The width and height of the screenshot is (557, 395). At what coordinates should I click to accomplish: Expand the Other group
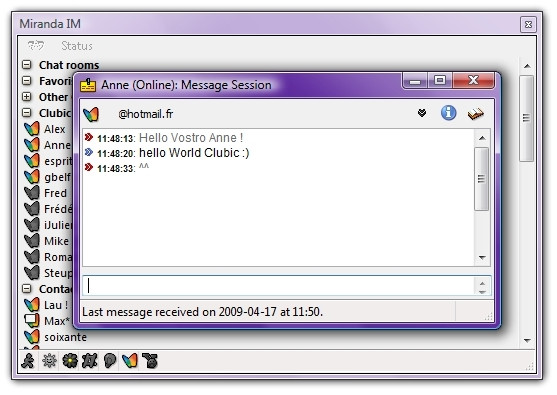[x=27, y=97]
